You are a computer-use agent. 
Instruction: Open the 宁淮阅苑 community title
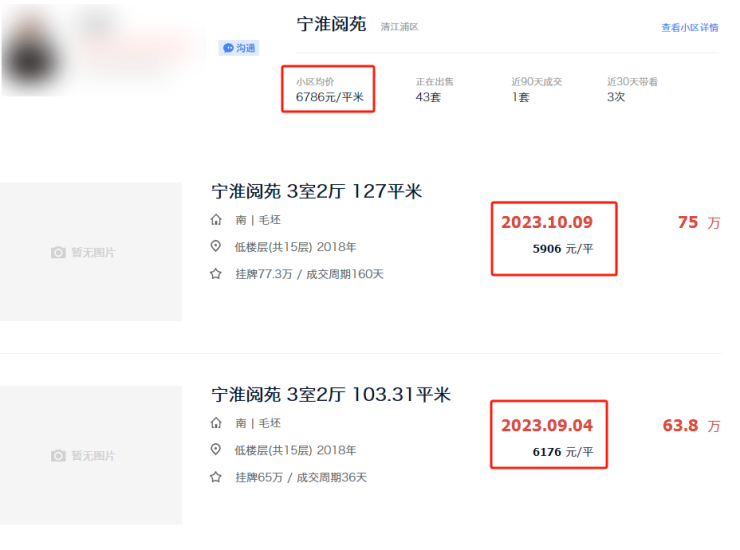click(x=331, y=25)
